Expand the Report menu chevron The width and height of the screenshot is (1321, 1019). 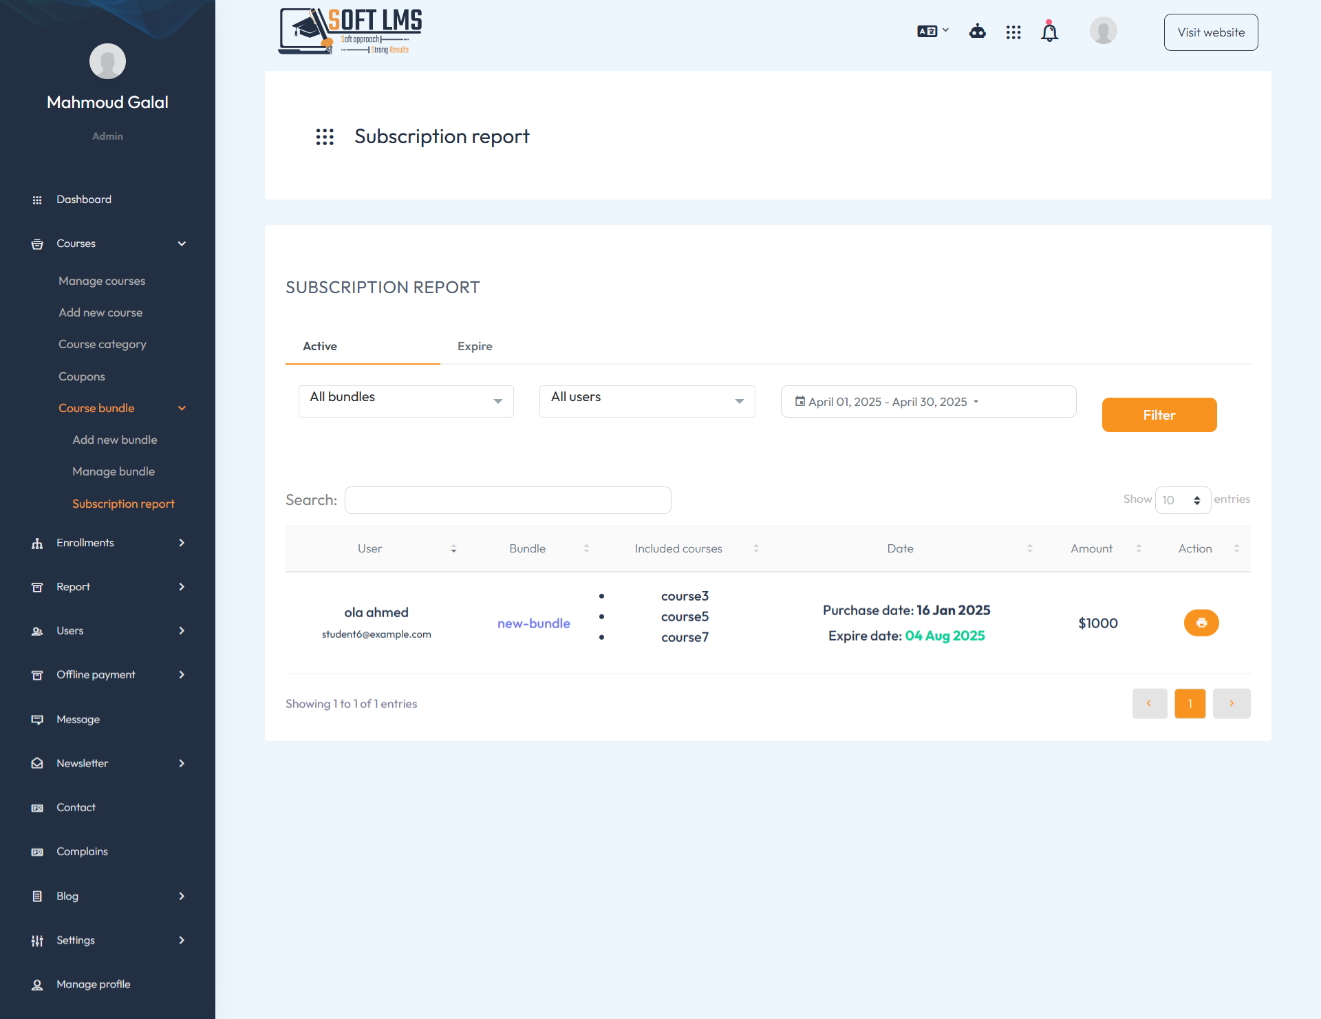182,587
